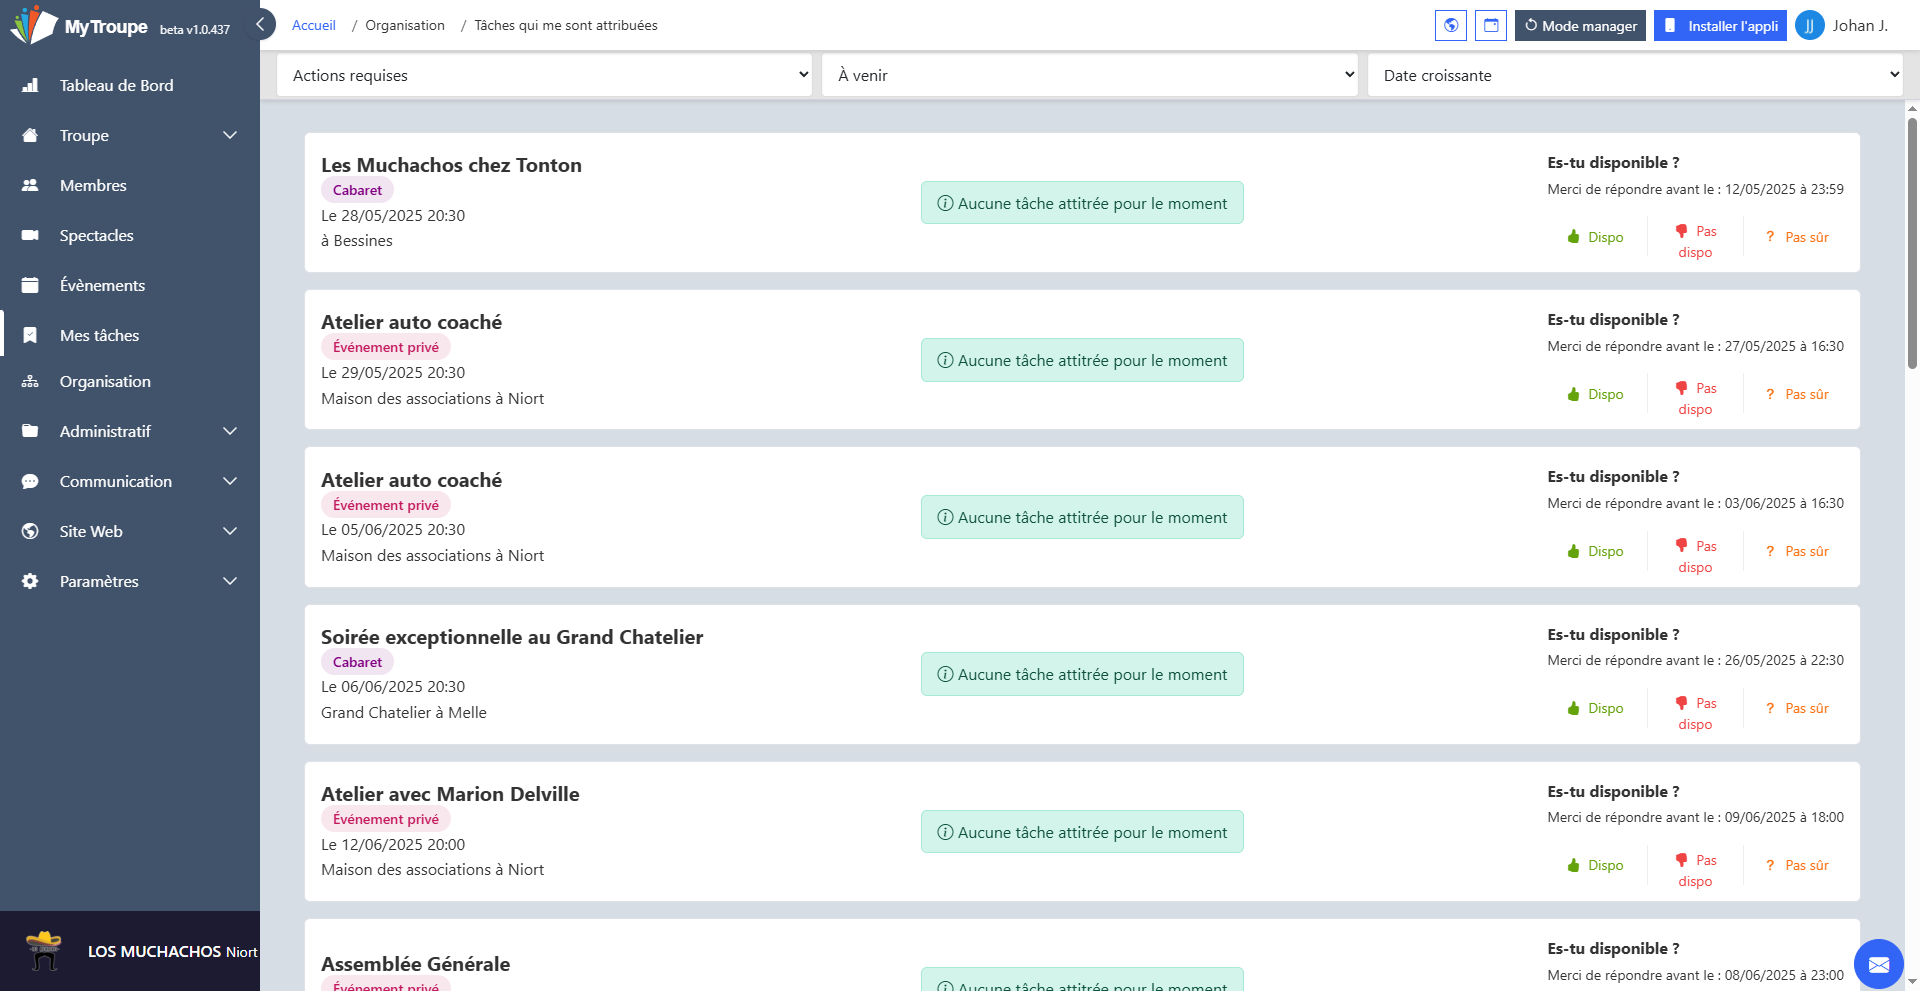Screen dimensions: 1920x991
Task: Click Cabaret tag on Les Muchachos card
Action: [357, 190]
